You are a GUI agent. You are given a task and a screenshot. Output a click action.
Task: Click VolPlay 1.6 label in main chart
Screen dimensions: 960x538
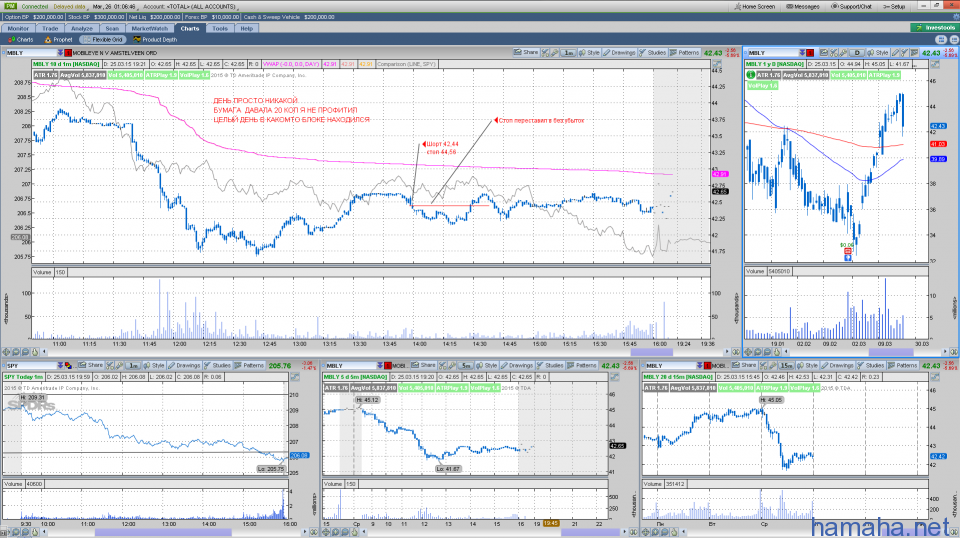point(195,75)
